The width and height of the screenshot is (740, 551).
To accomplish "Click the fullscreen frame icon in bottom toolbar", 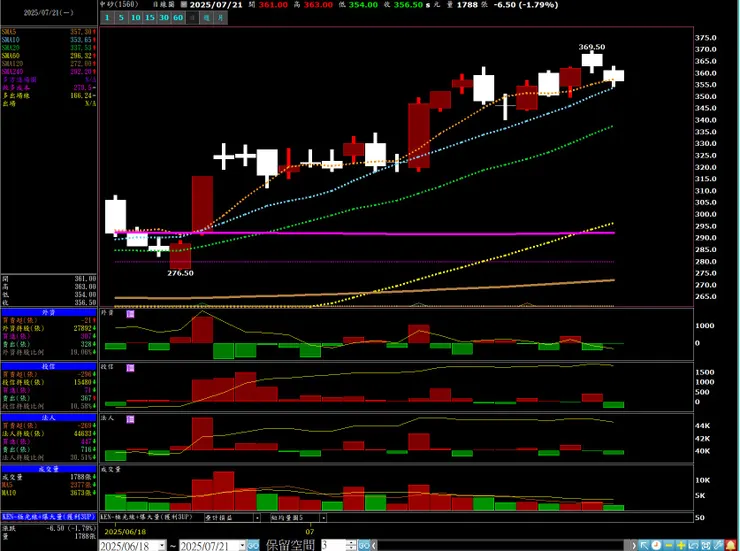I will [x=706, y=545].
